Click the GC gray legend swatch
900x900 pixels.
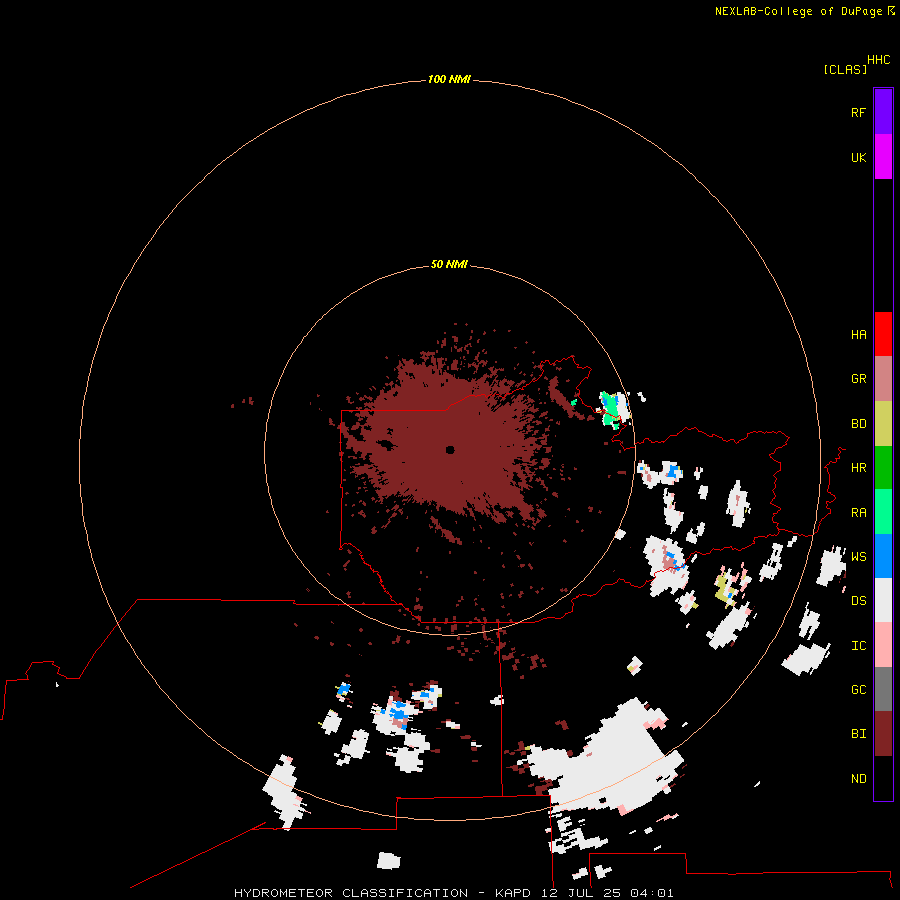(883, 689)
